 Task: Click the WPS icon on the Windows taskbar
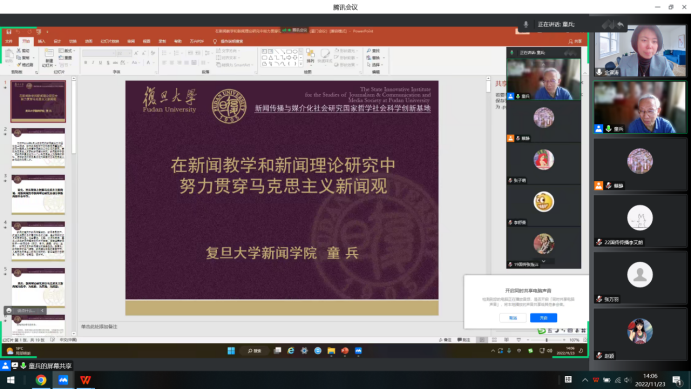(86, 380)
